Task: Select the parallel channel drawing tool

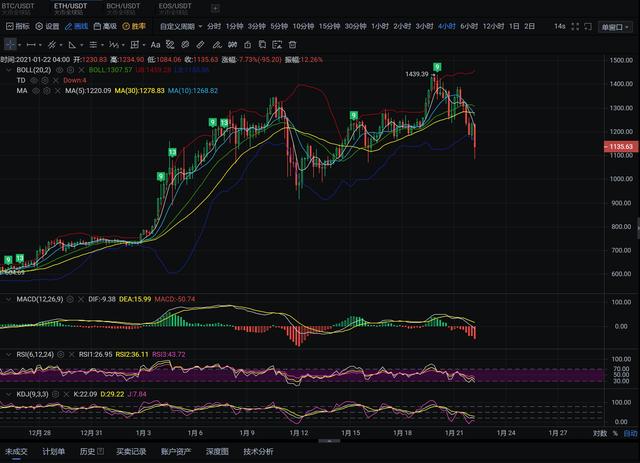Action: pos(52,45)
